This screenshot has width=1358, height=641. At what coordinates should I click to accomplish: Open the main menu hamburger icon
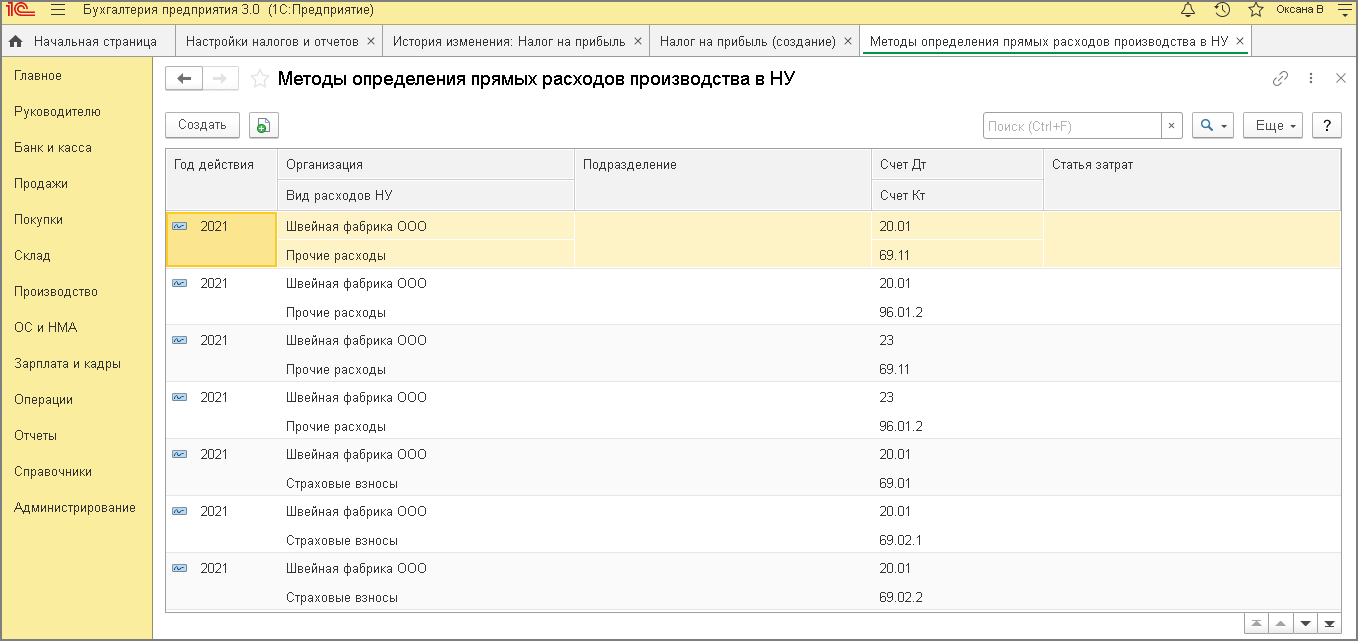57,10
